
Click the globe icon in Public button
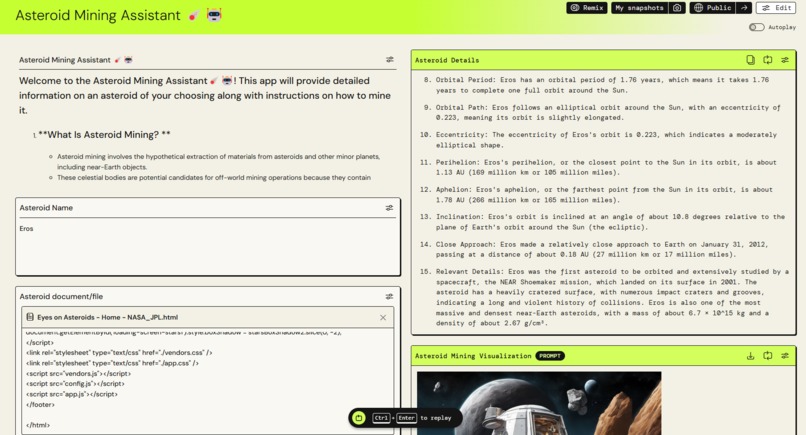coord(698,8)
